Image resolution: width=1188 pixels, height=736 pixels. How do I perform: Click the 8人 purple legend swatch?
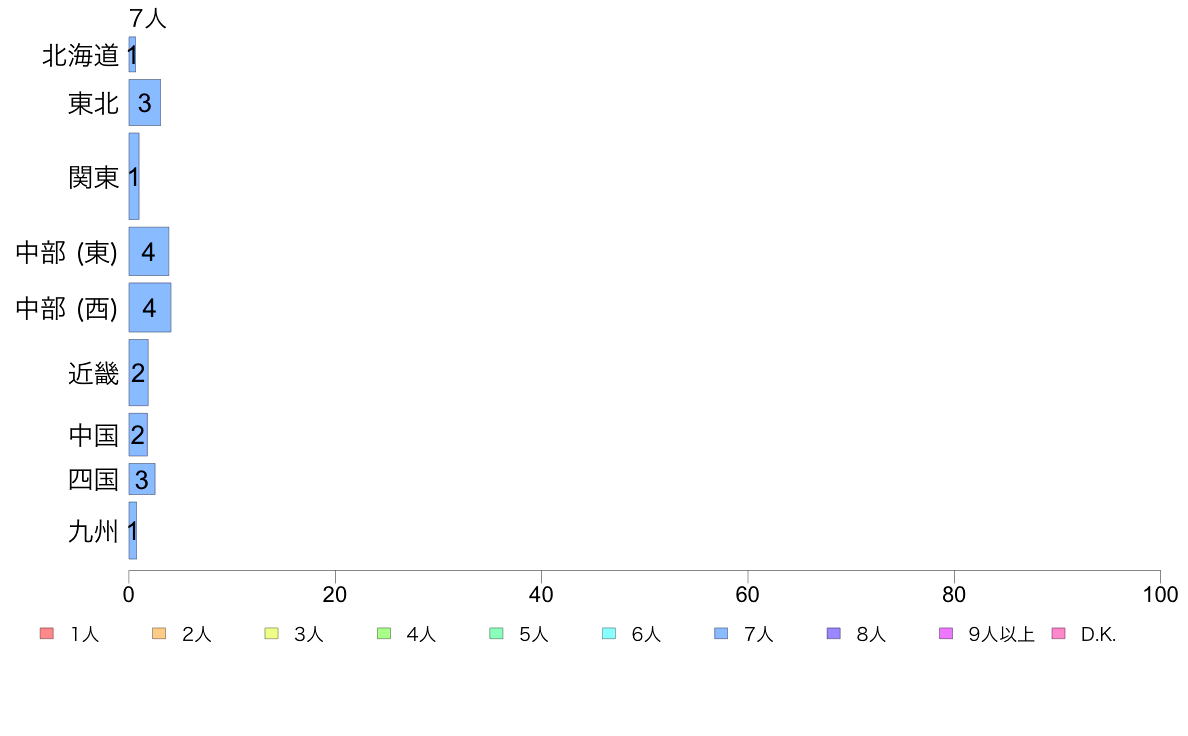tap(833, 633)
